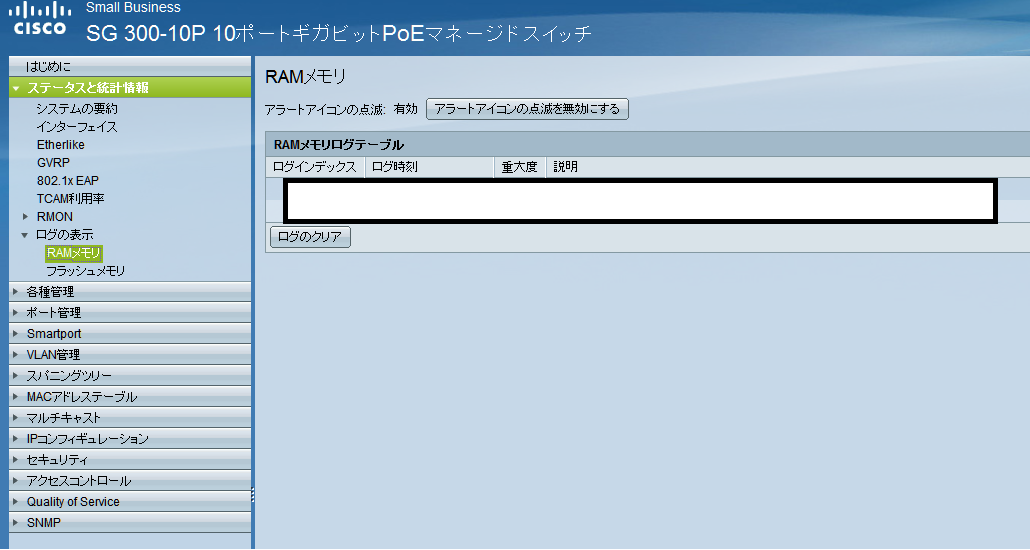
Task: Expand the アクセスコントロール section arrow
Action: tap(16, 481)
